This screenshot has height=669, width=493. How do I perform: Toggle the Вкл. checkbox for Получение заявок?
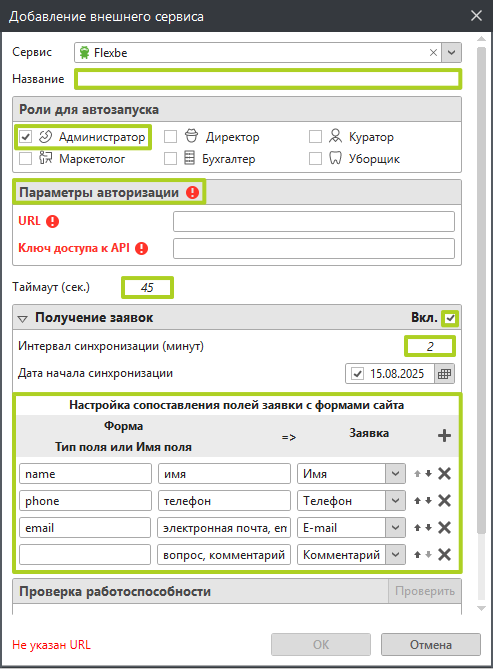point(450,318)
